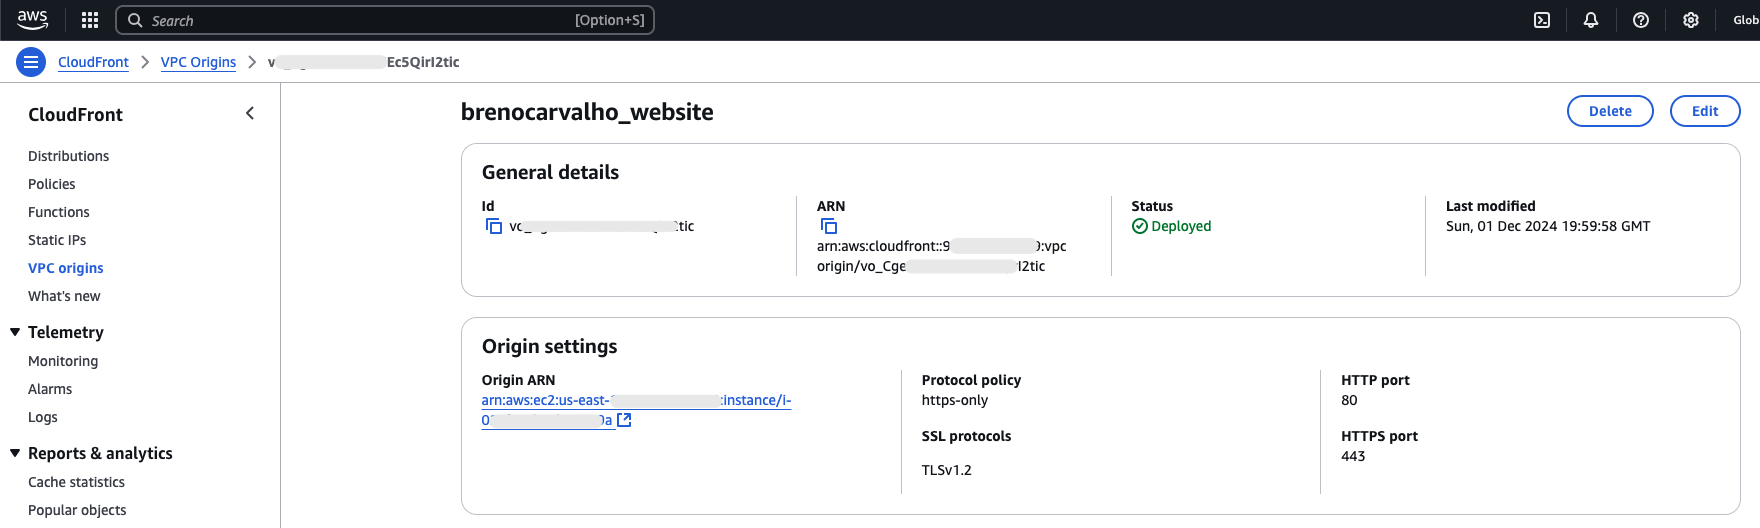
Task: Collapse the CloudFront side panel
Action: [x=250, y=114]
